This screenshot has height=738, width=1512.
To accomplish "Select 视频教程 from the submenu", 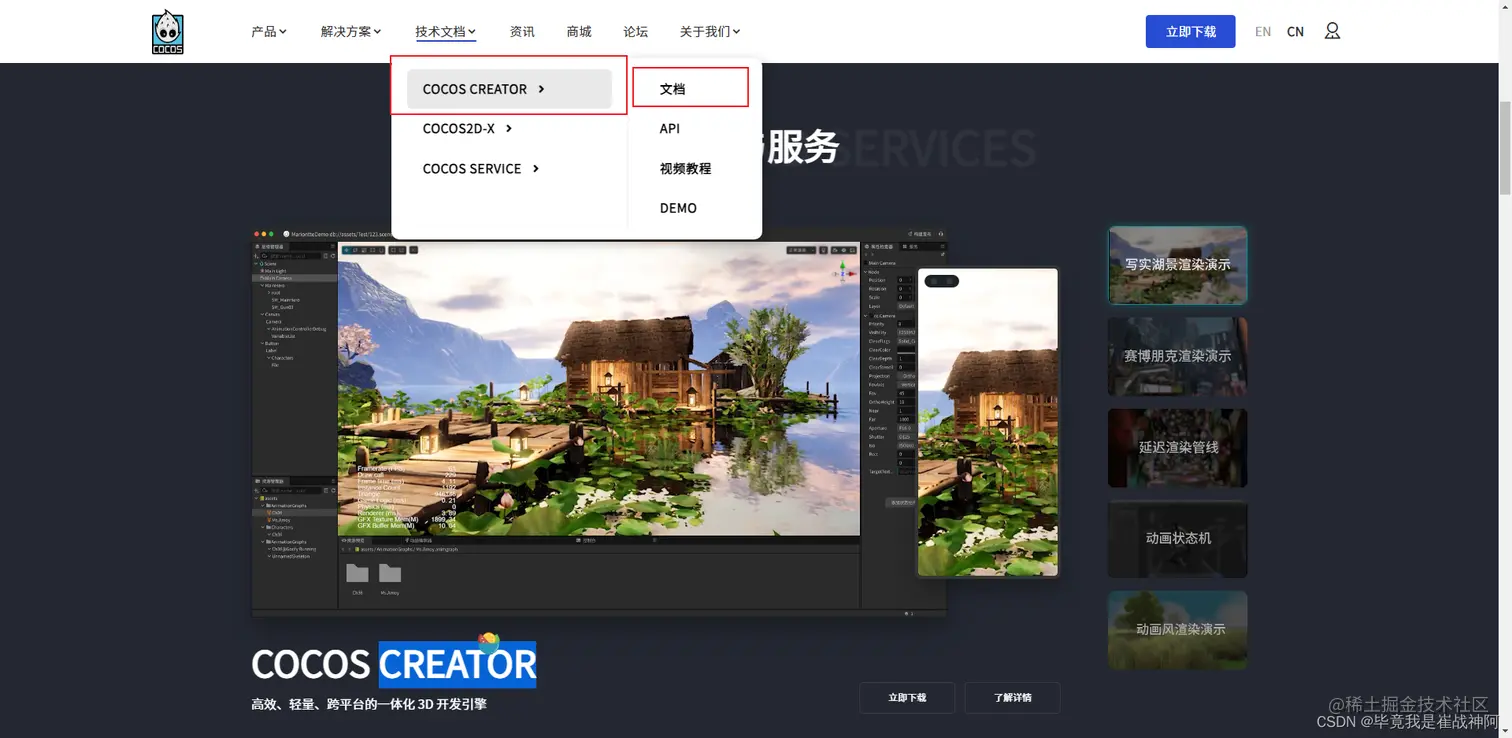I will pos(685,168).
